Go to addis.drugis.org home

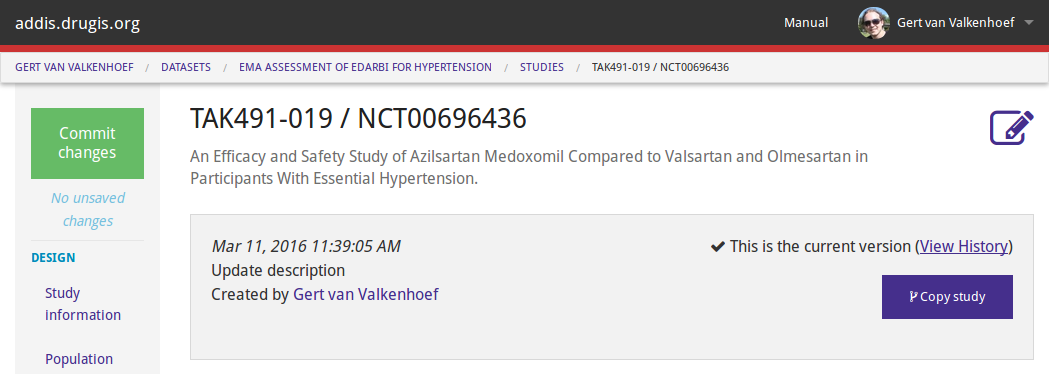(78, 23)
